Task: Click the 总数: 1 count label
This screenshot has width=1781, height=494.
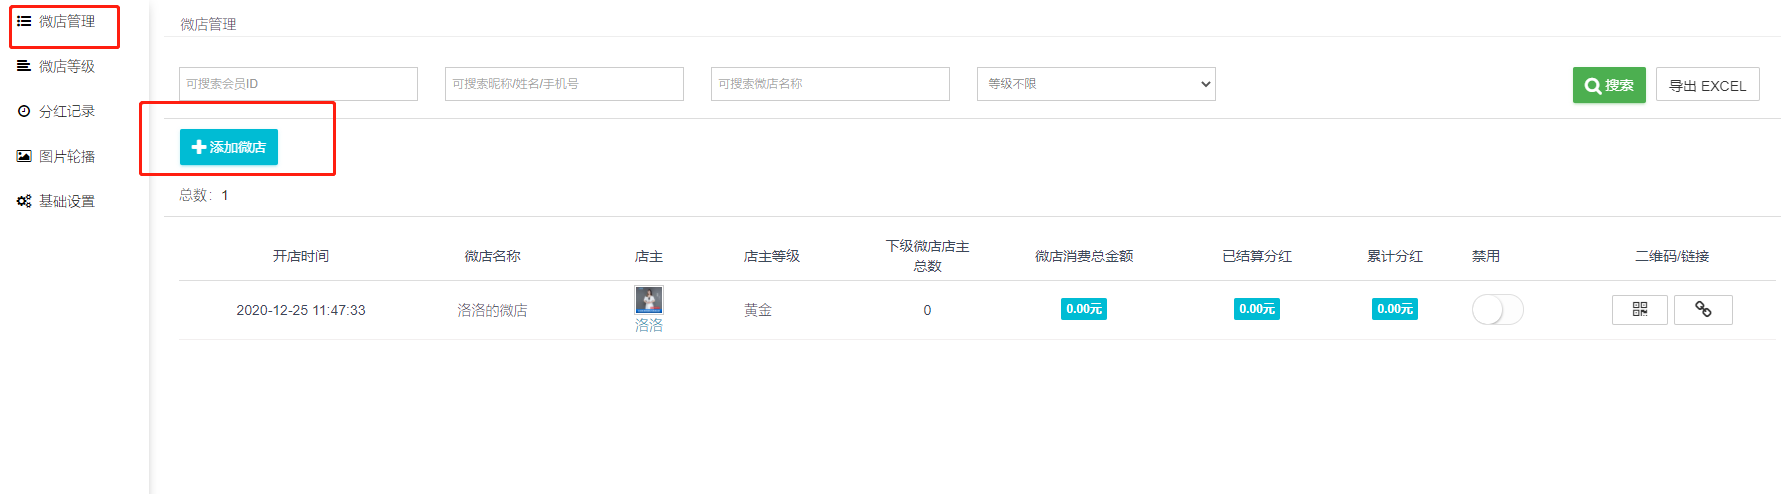Action: 204,195
